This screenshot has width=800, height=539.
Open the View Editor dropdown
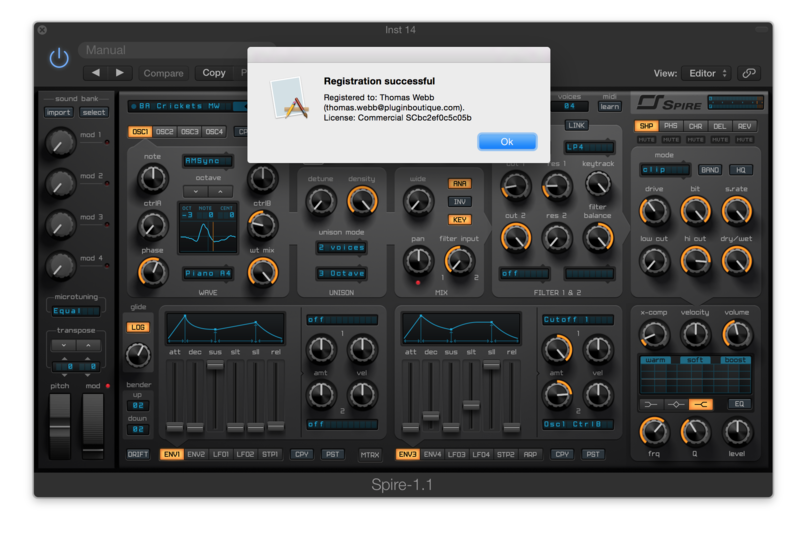click(x=707, y=73)
